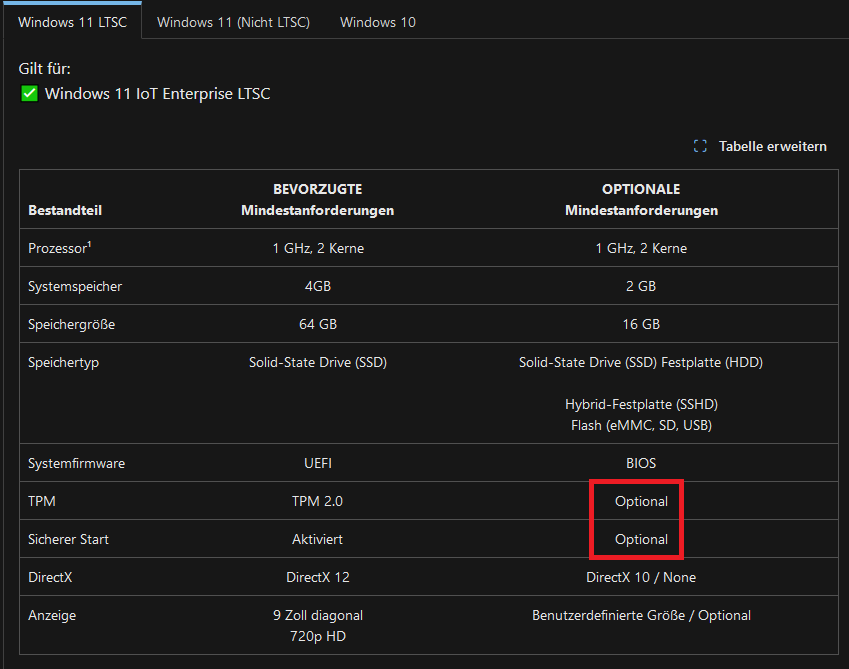The image size is (849, 669).
Task: Click the 4GB cell in Systemspeicher row
Action: (x=318, y=286)
